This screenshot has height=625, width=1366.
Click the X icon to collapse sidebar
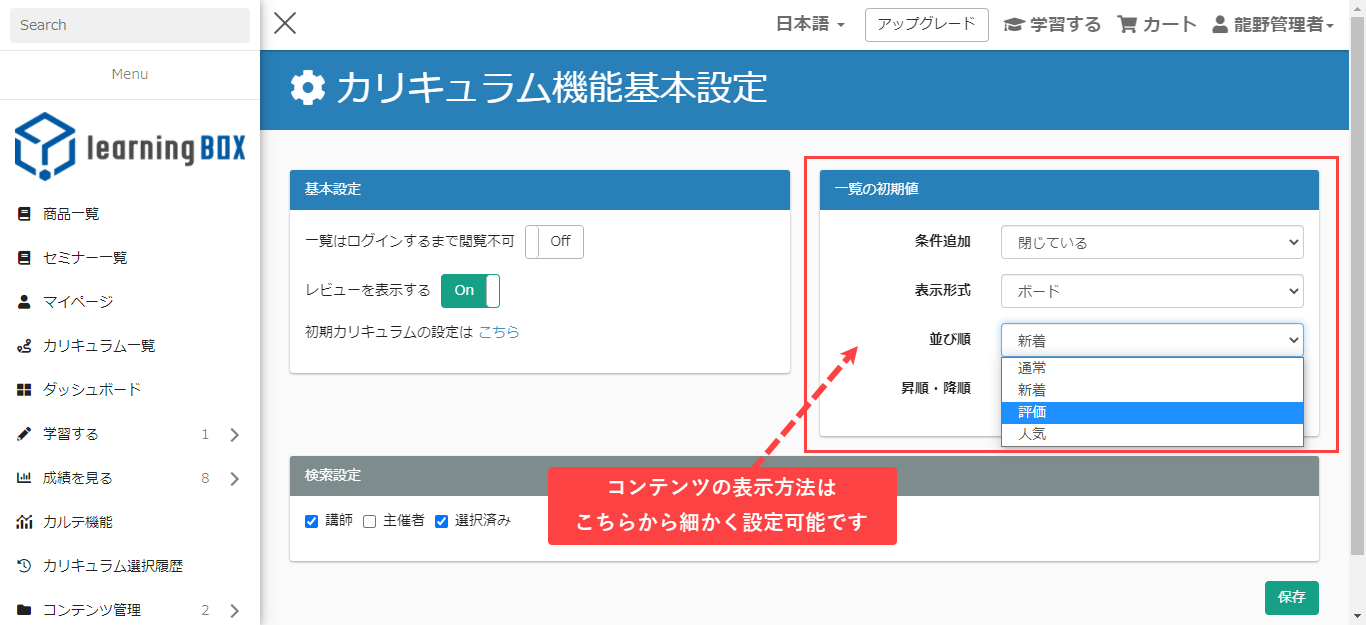pos(285,23)
